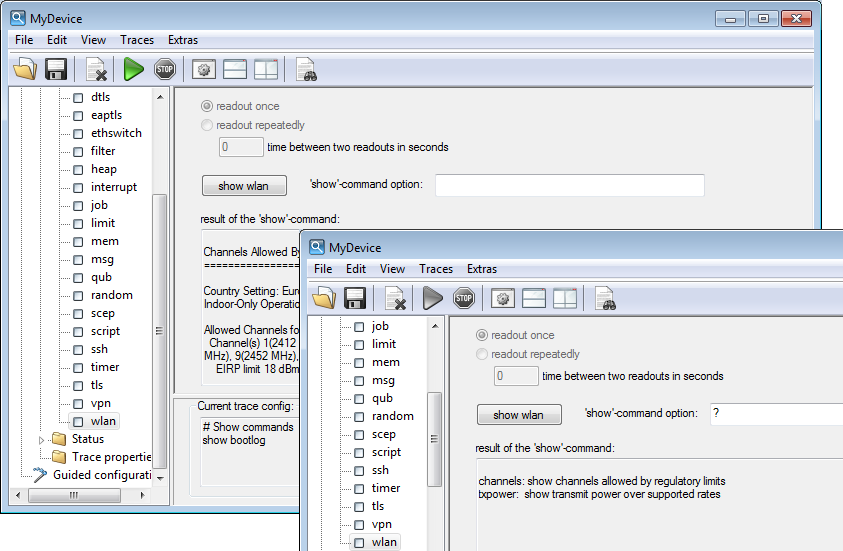Click the gear settings window icon in back window
Viewport: 843px width, 551px height.
coord(204,69)
